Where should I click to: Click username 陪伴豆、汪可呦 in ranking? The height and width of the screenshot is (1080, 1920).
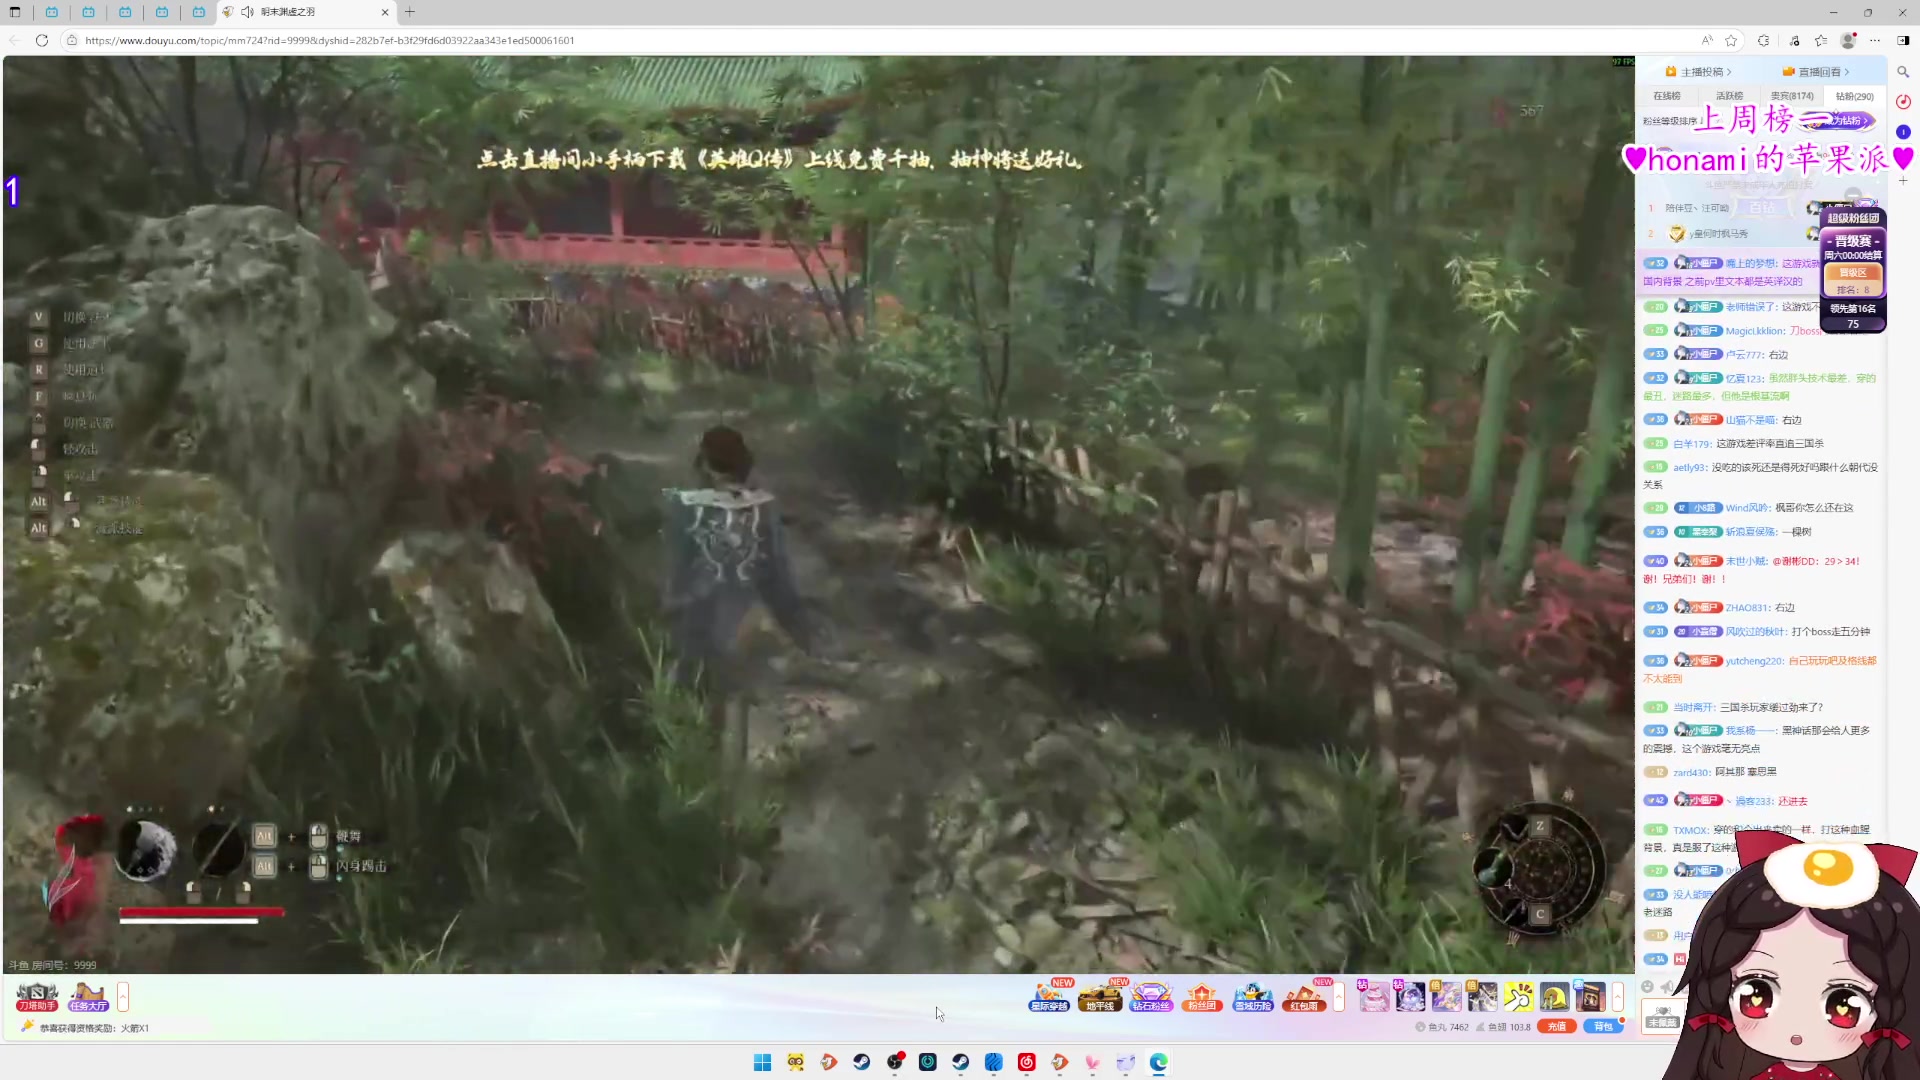(x=1697, y=208)
